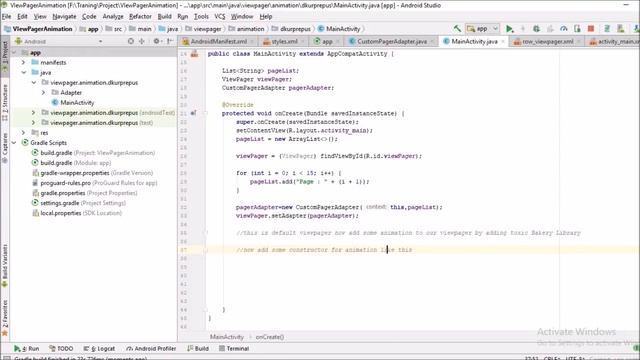Toggle tool window bars at bottom-left corner
Image resolution: width=640 pixels, height=360 pixels.
click(x=6, y=358)
